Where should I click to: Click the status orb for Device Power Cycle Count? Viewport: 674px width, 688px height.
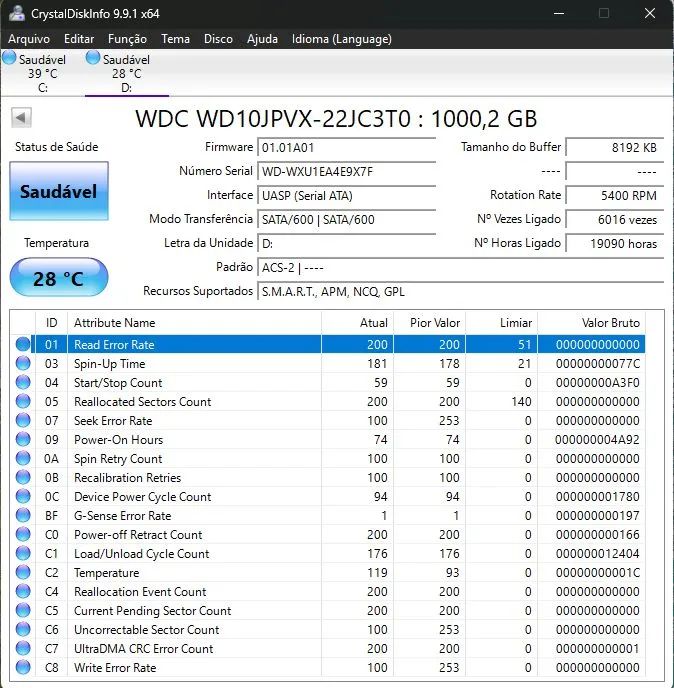[x=23, y=496]
